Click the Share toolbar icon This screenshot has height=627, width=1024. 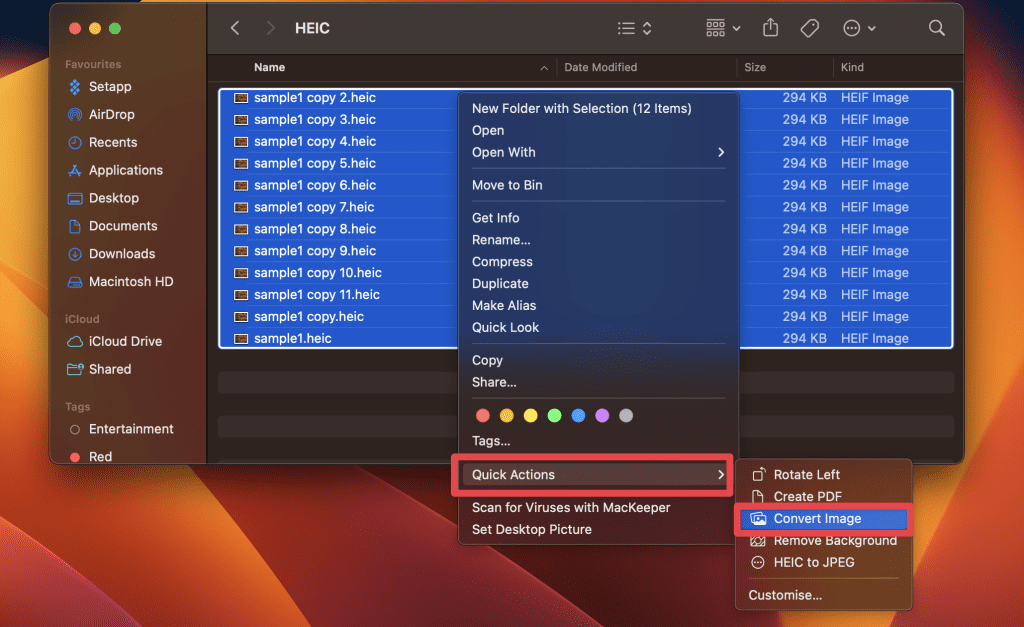770,28
